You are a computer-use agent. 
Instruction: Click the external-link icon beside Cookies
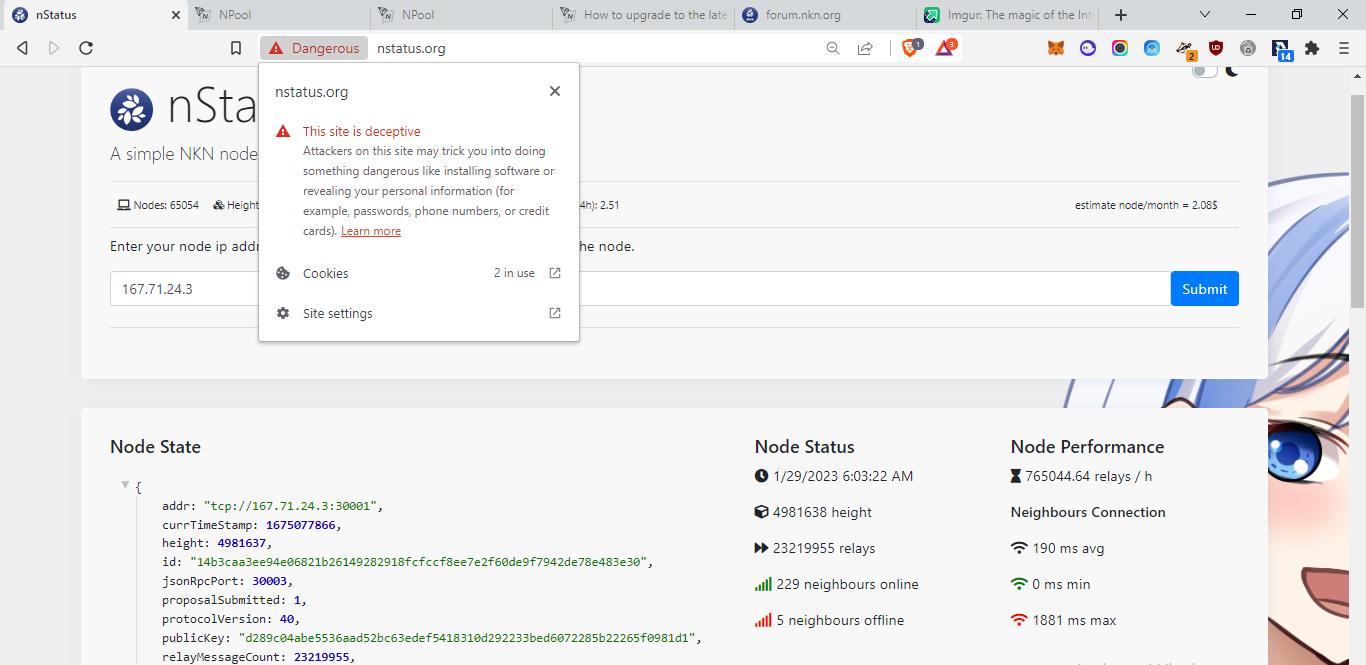point(555,273)
